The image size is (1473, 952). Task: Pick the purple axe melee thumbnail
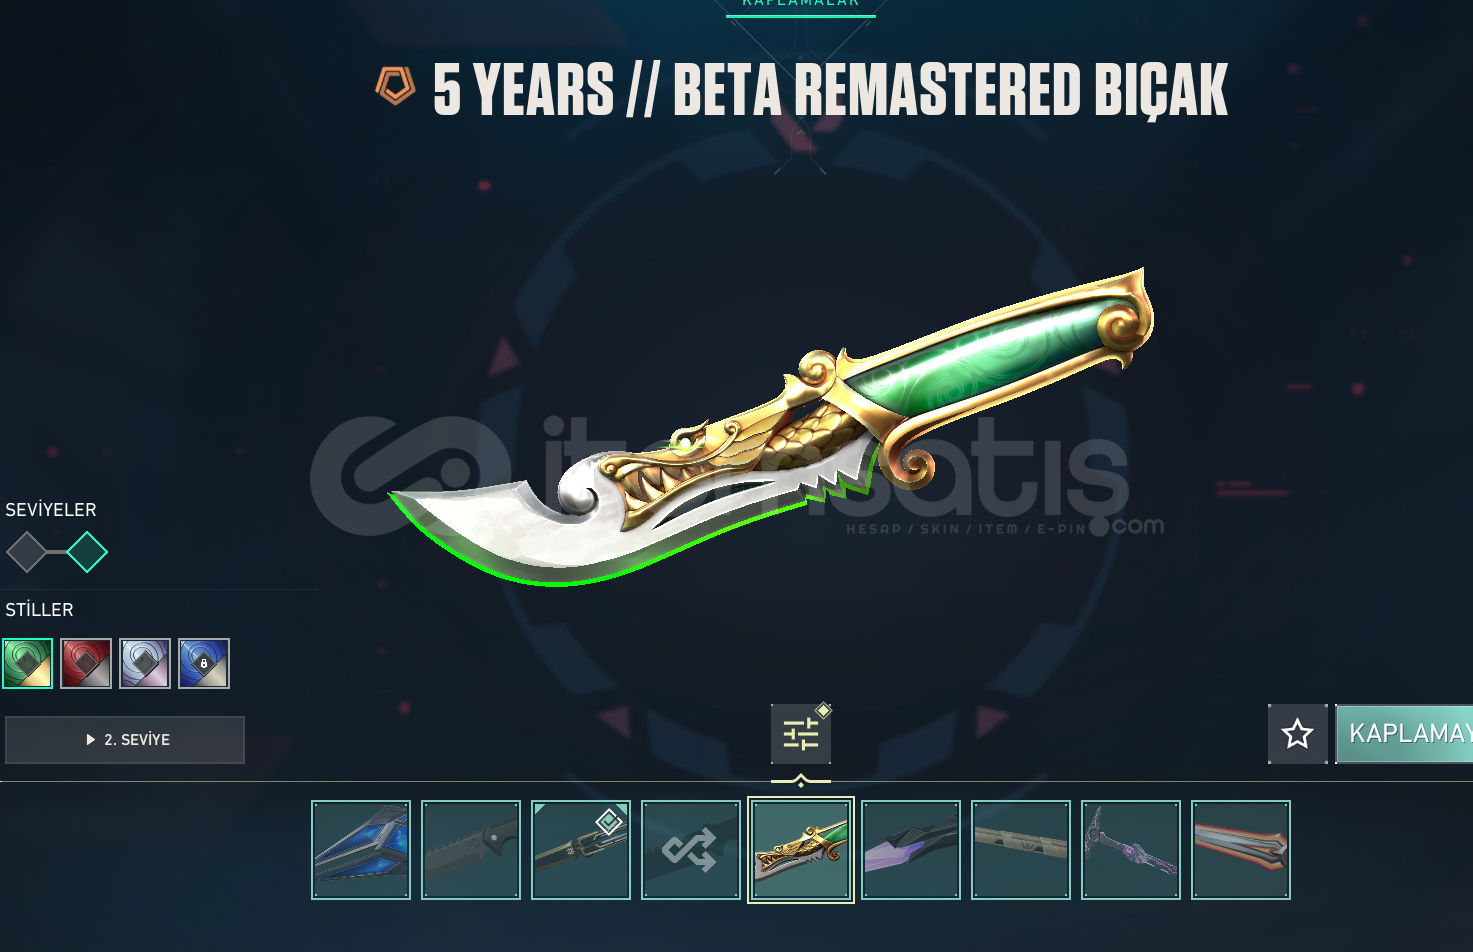point(1131,850)
